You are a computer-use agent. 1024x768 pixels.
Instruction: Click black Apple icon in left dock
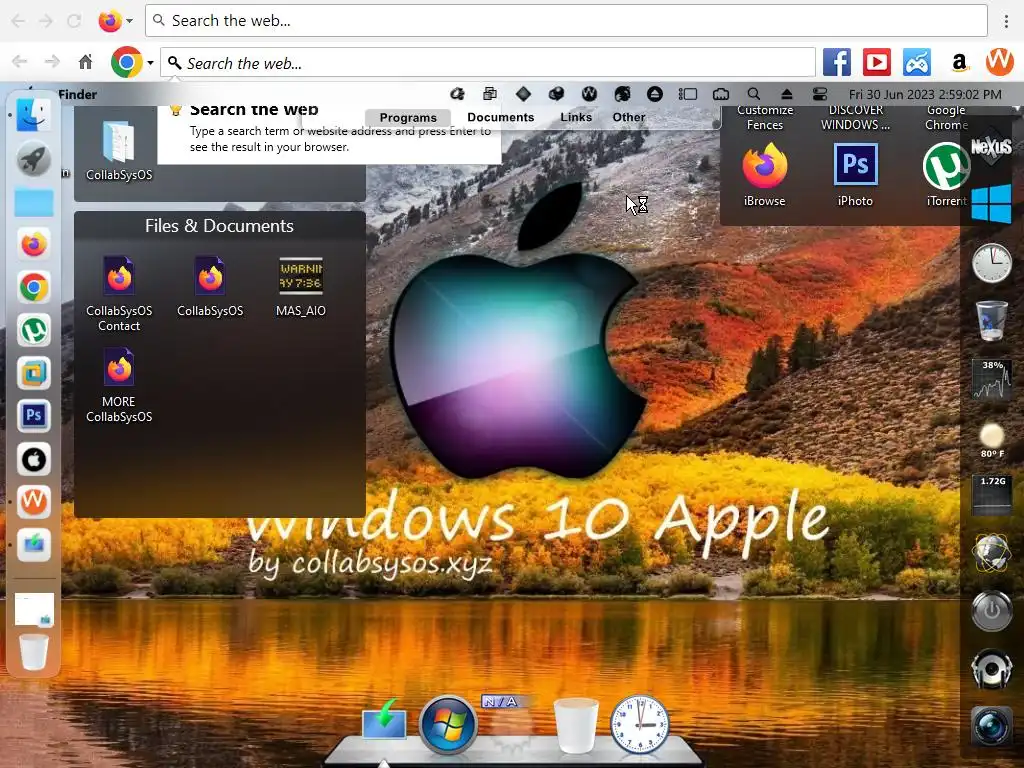33,459
